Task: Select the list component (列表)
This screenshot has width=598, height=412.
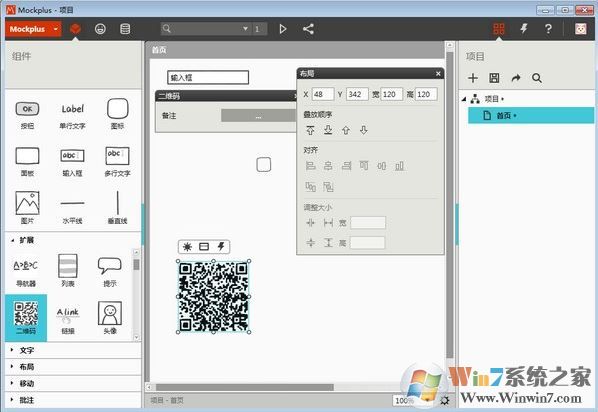Action: [68, 270]
